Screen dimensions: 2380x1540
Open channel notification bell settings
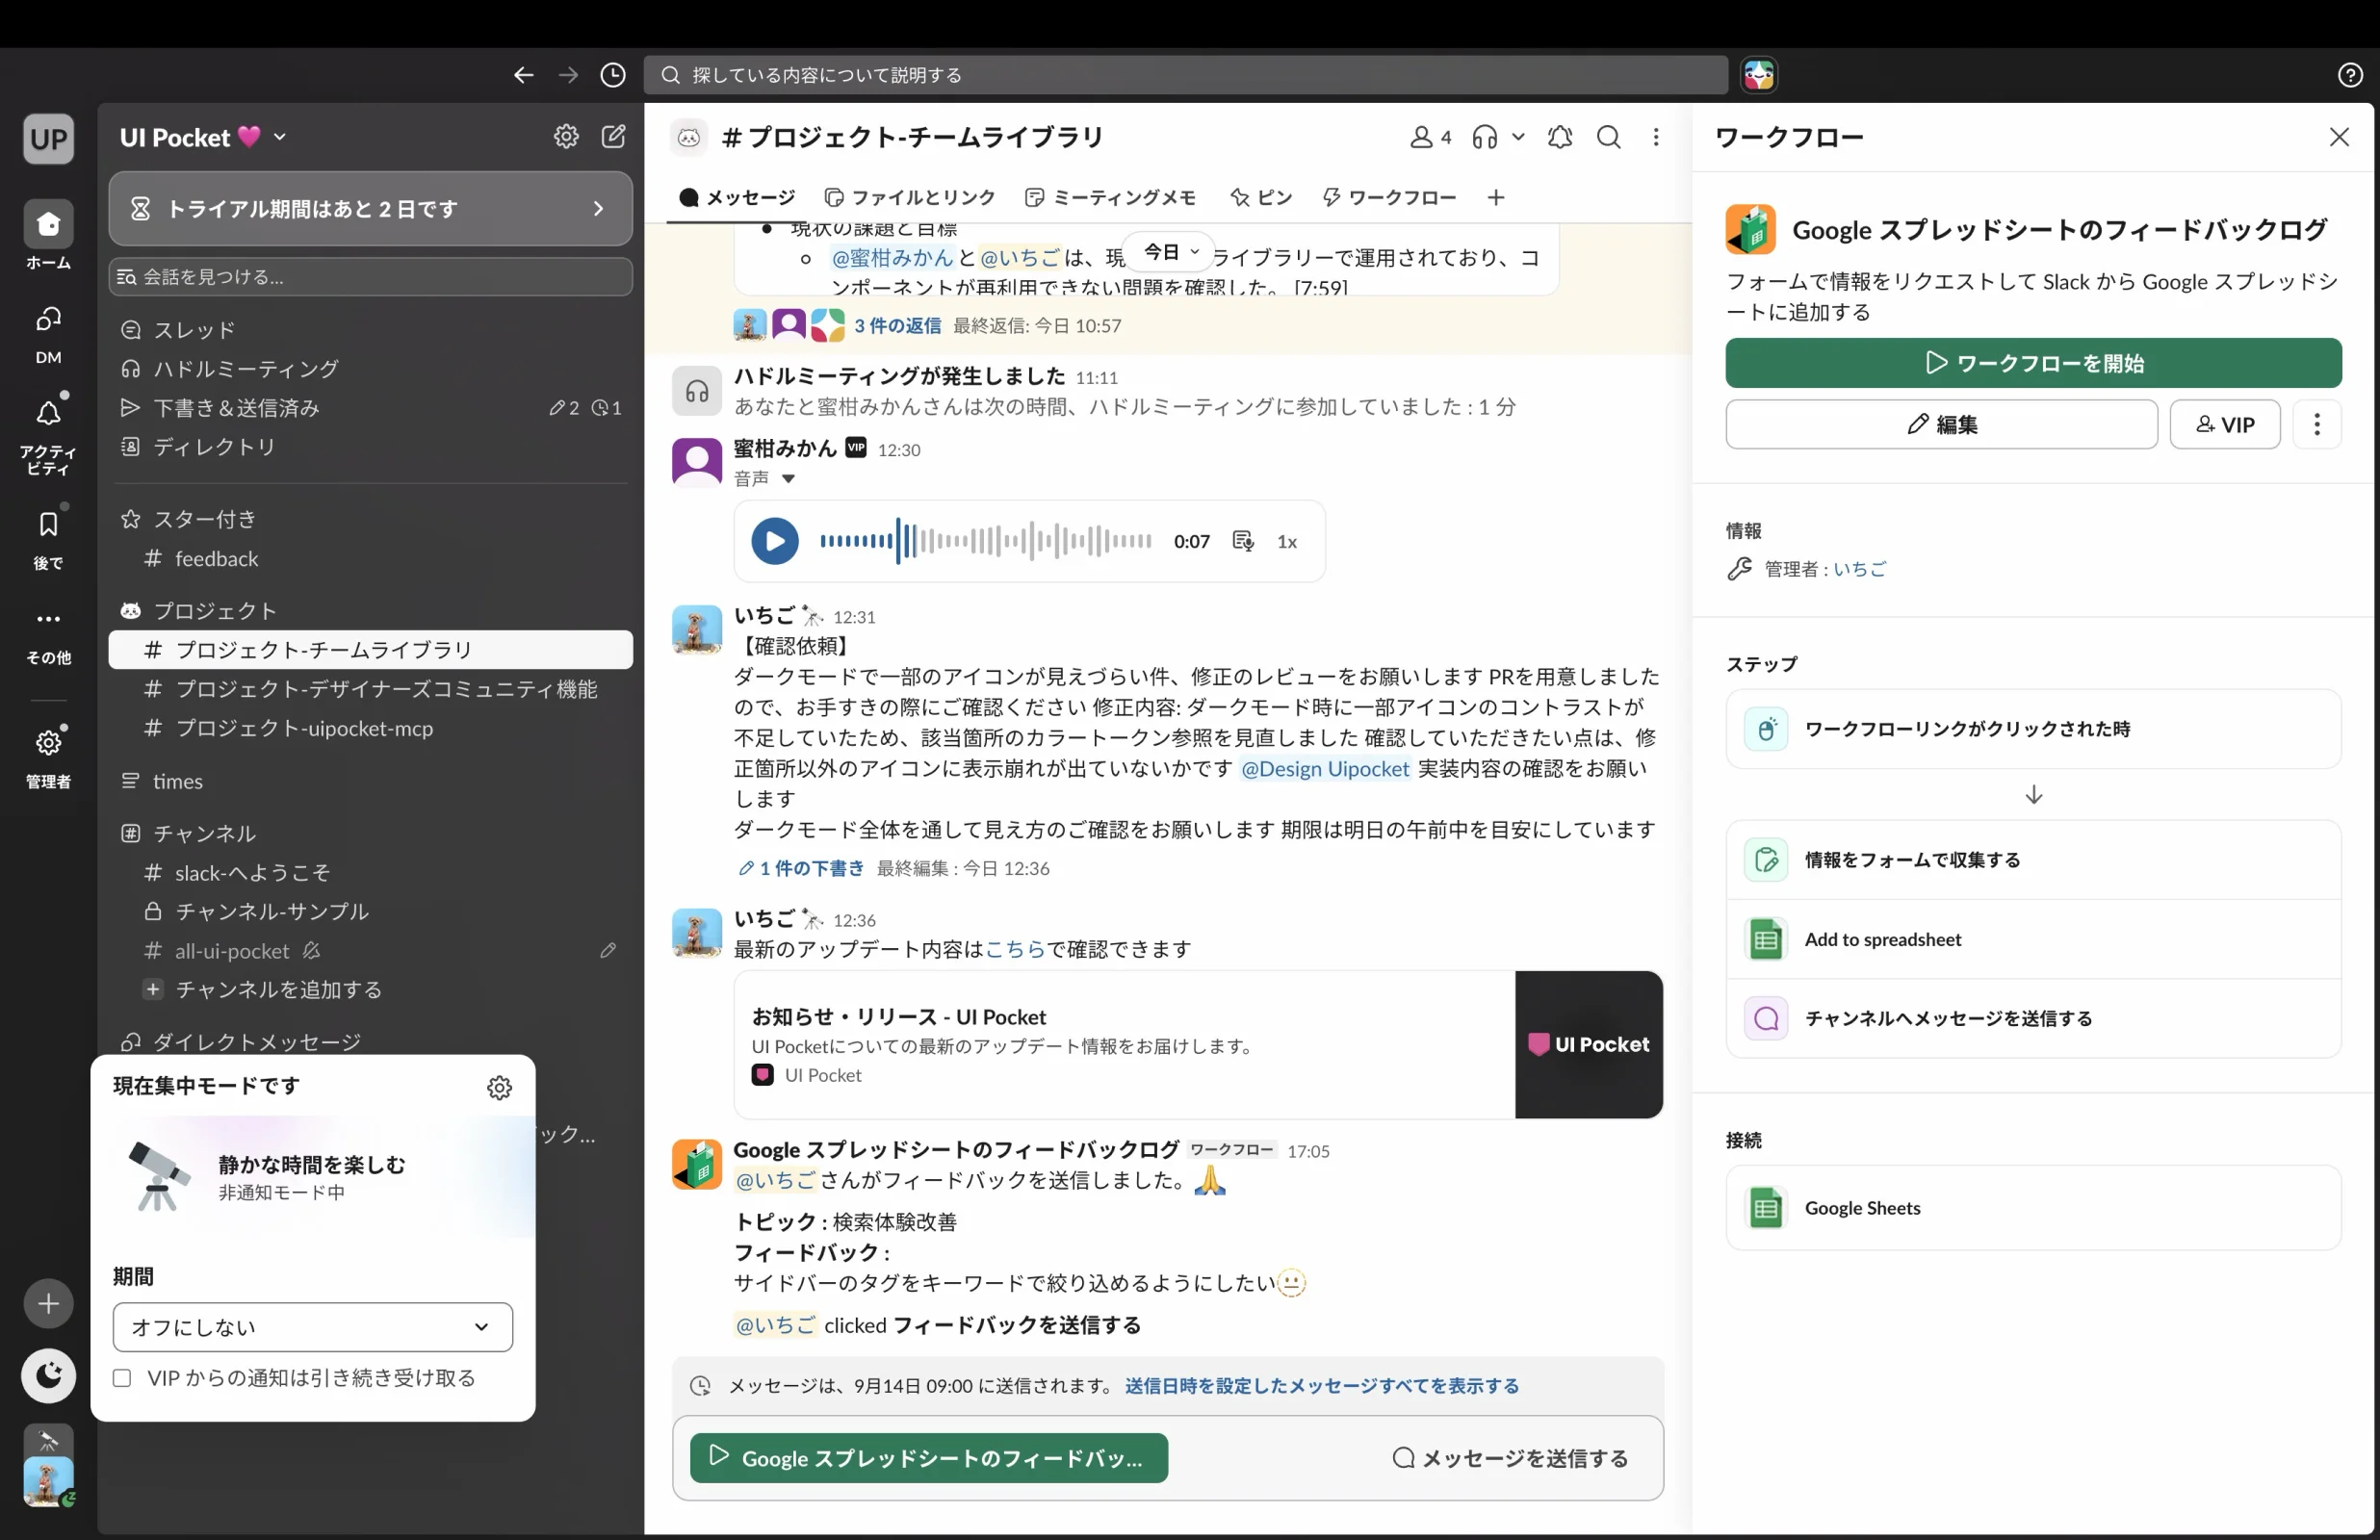(x=1560, y=137)
